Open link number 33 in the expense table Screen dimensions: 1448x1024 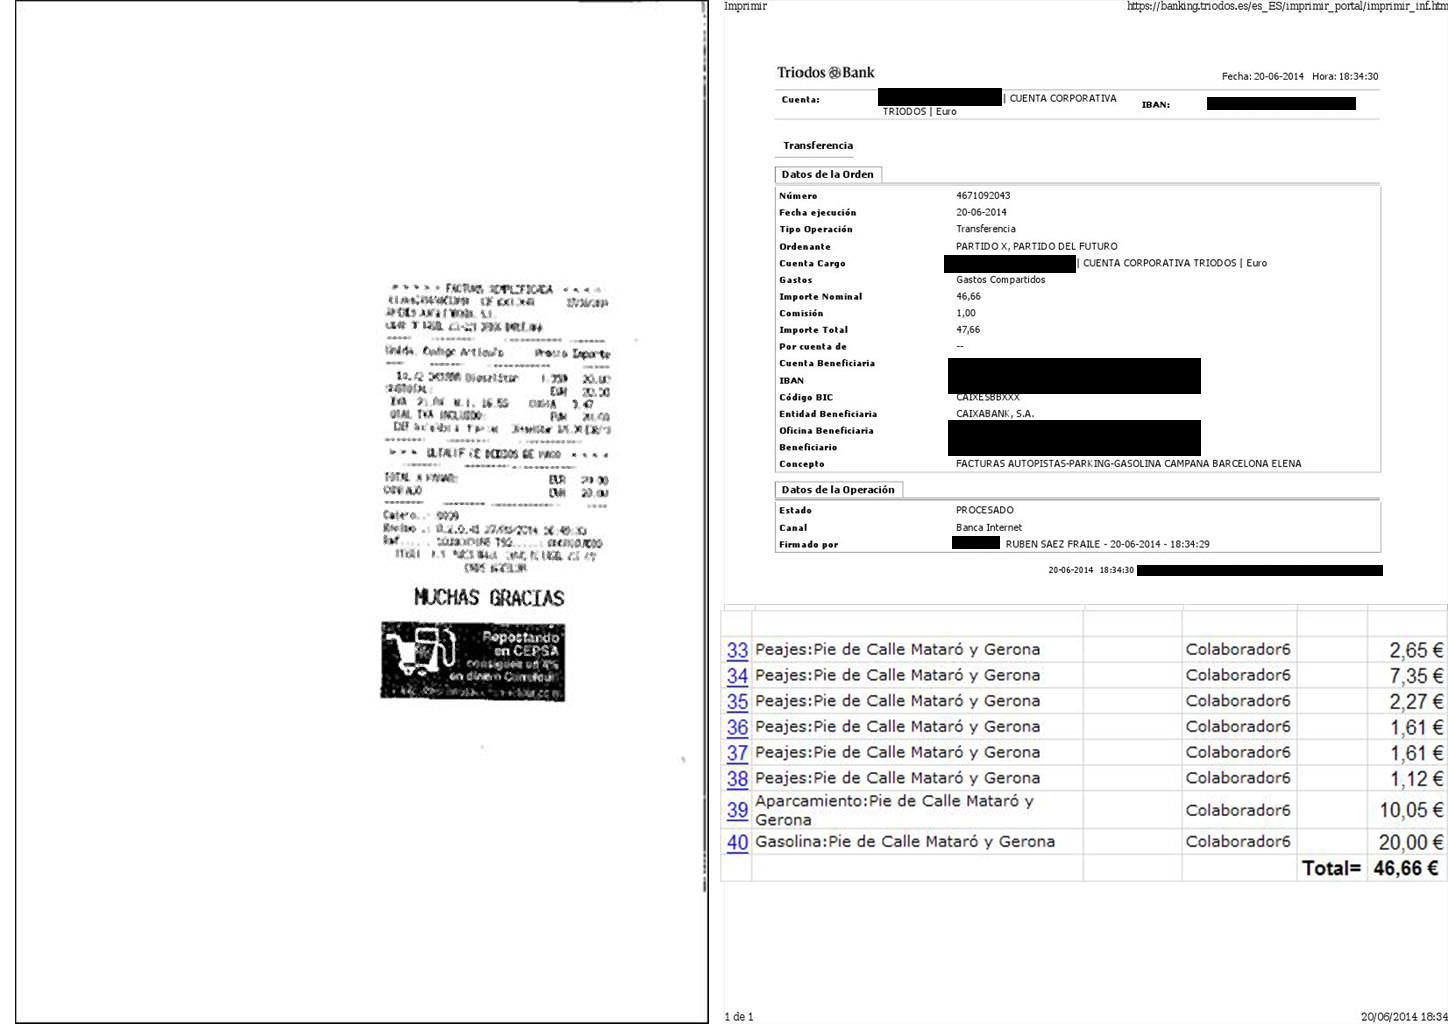(x=737, y=650)
